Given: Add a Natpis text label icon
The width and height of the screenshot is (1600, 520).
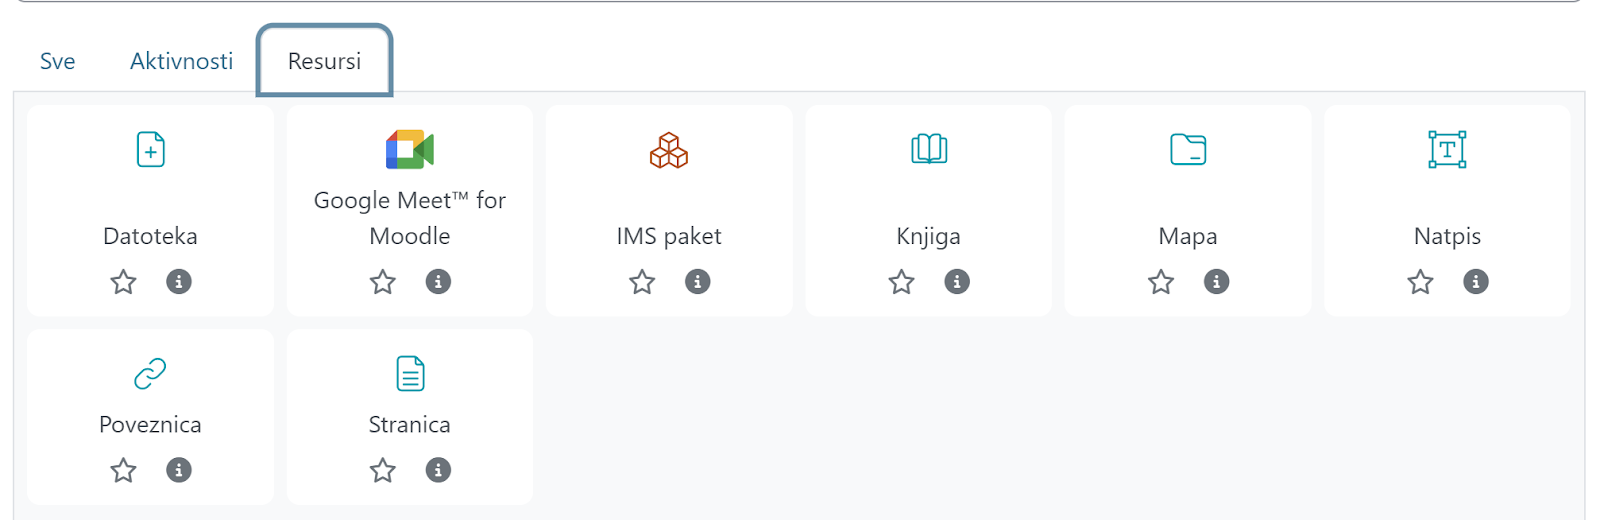Looking at the screenshot, I should pos(1447,150).
